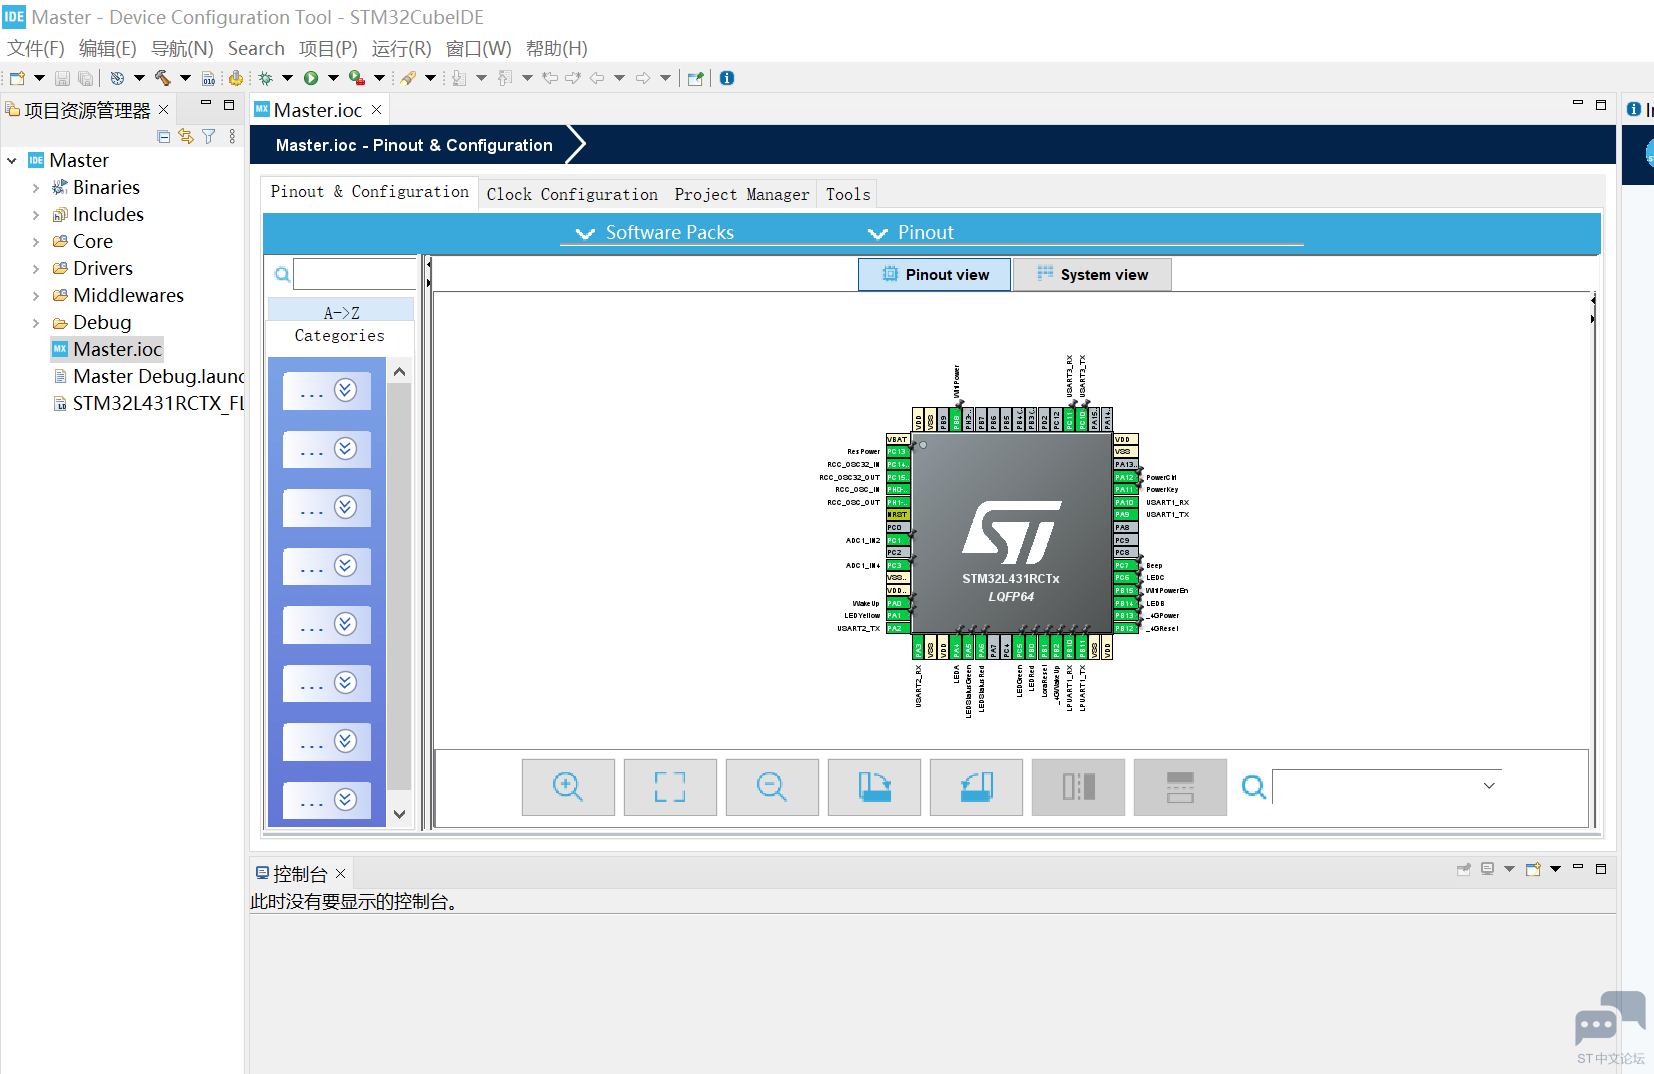Switch to System view
Viewport: 1654px width, 1074px height.
(1092, 275)
